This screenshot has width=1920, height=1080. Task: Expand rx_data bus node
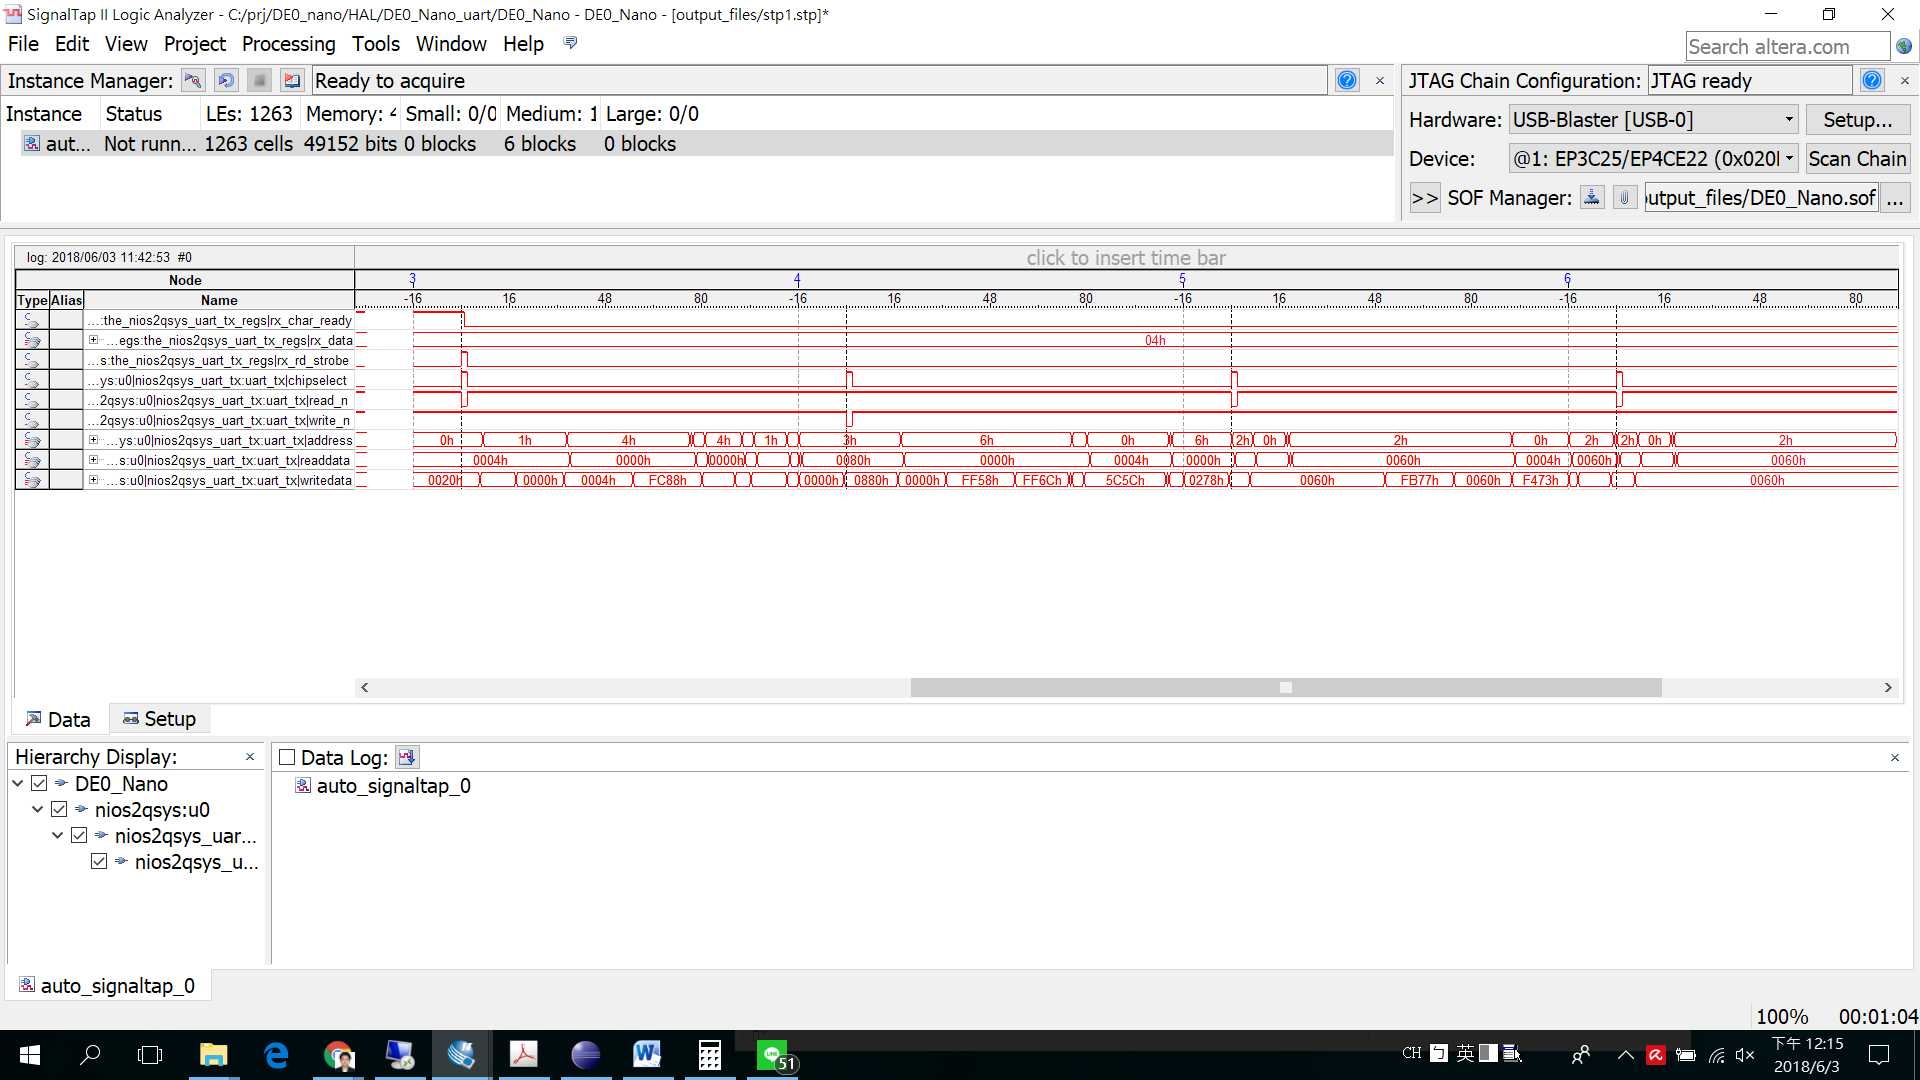click(93, 340)
